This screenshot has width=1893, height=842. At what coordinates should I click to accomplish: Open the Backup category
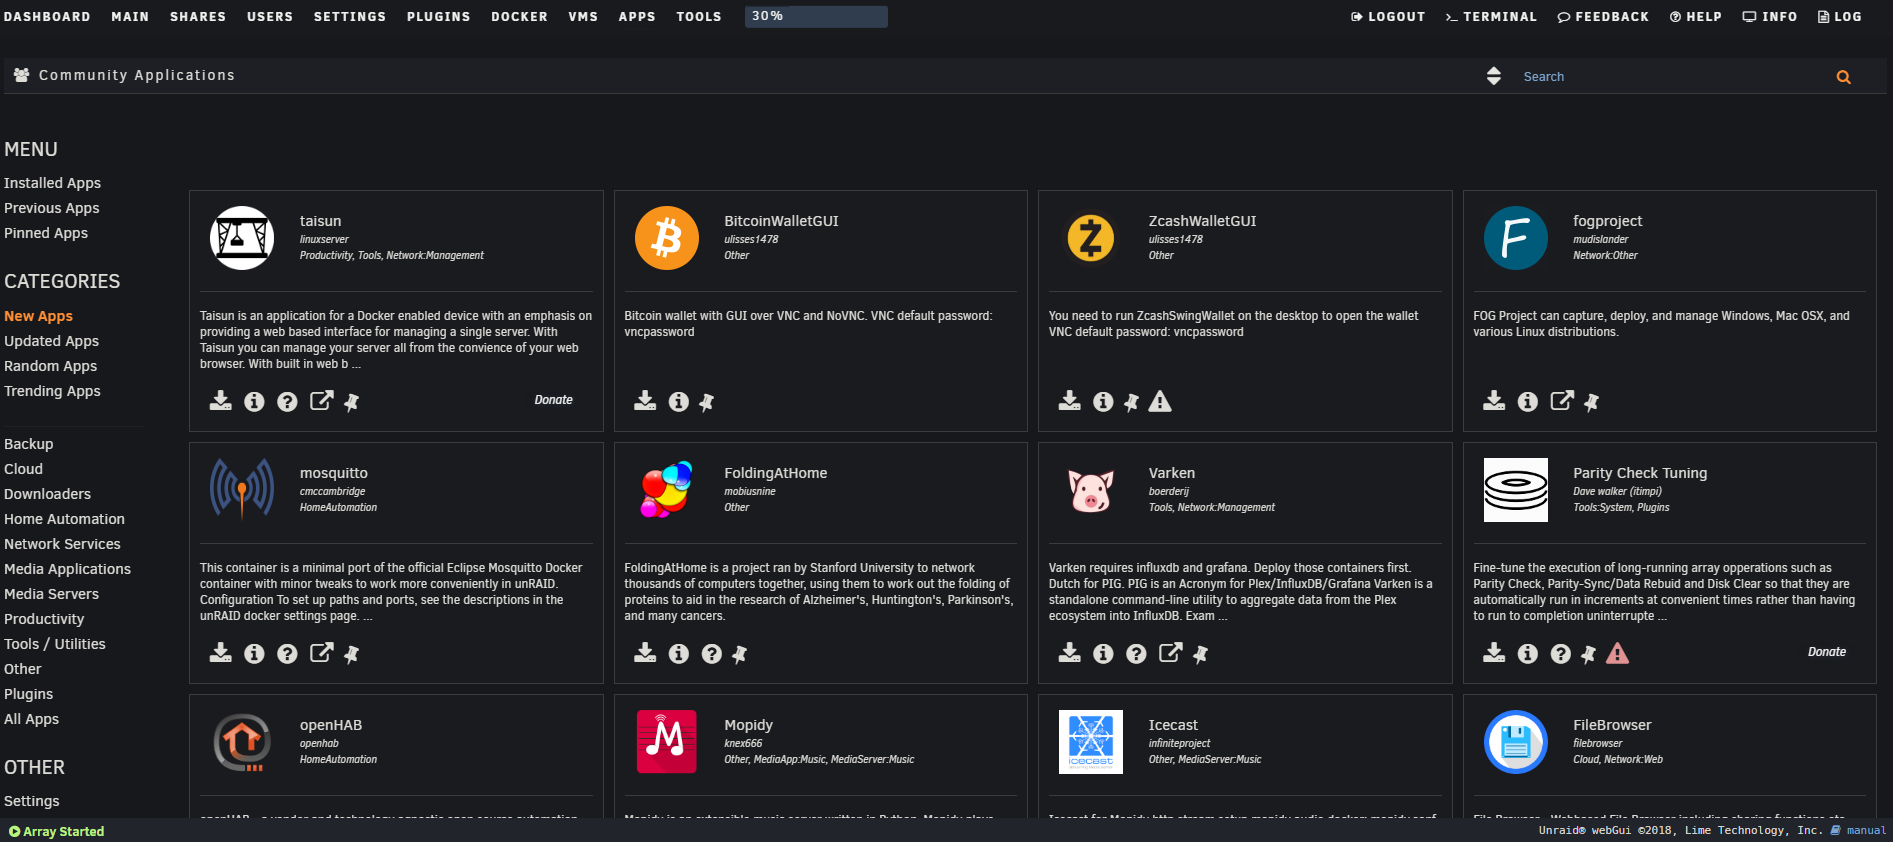pyautogui.click(x=28, y=444)
